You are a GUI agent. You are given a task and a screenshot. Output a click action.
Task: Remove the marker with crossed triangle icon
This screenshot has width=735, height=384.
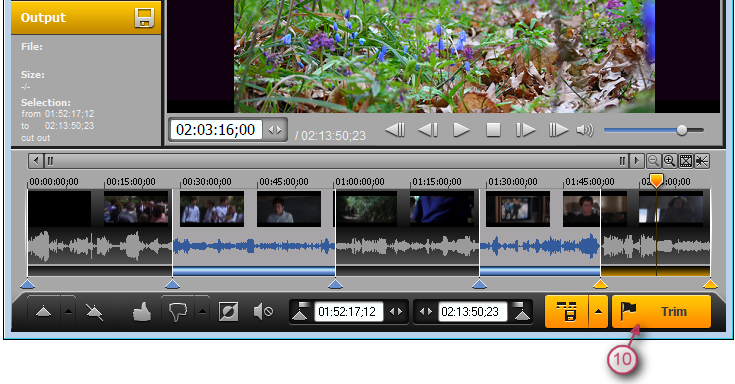(95, 311)
